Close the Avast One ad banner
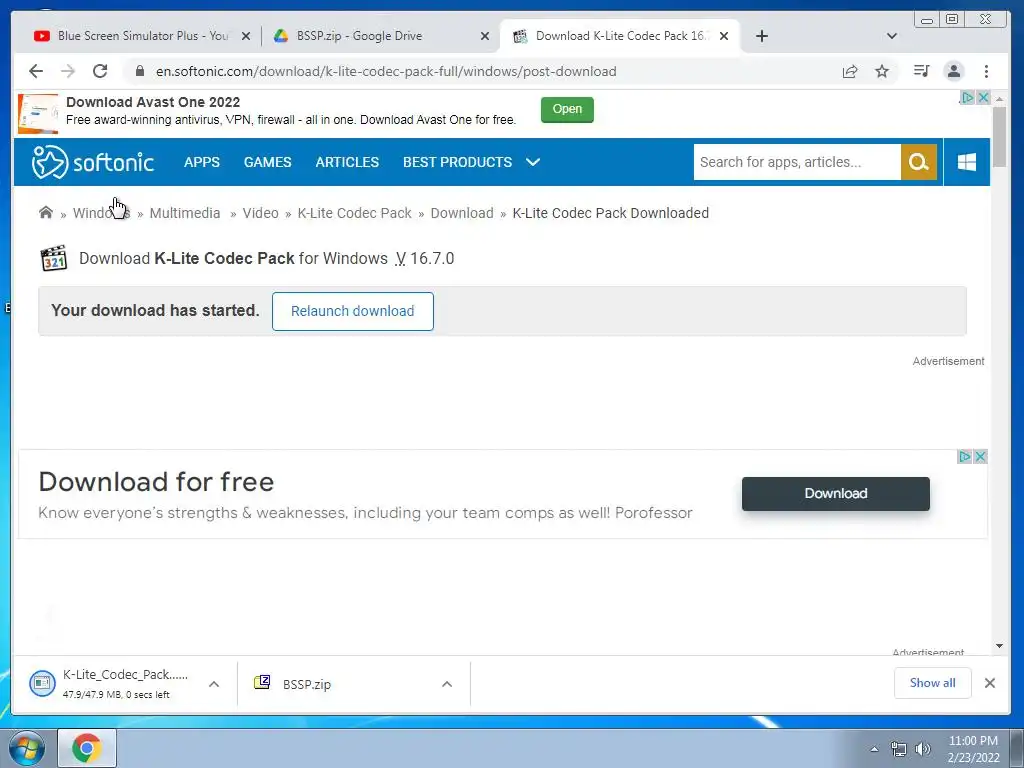Viewport: 1024px width, 768px height. tap(983, 97)
